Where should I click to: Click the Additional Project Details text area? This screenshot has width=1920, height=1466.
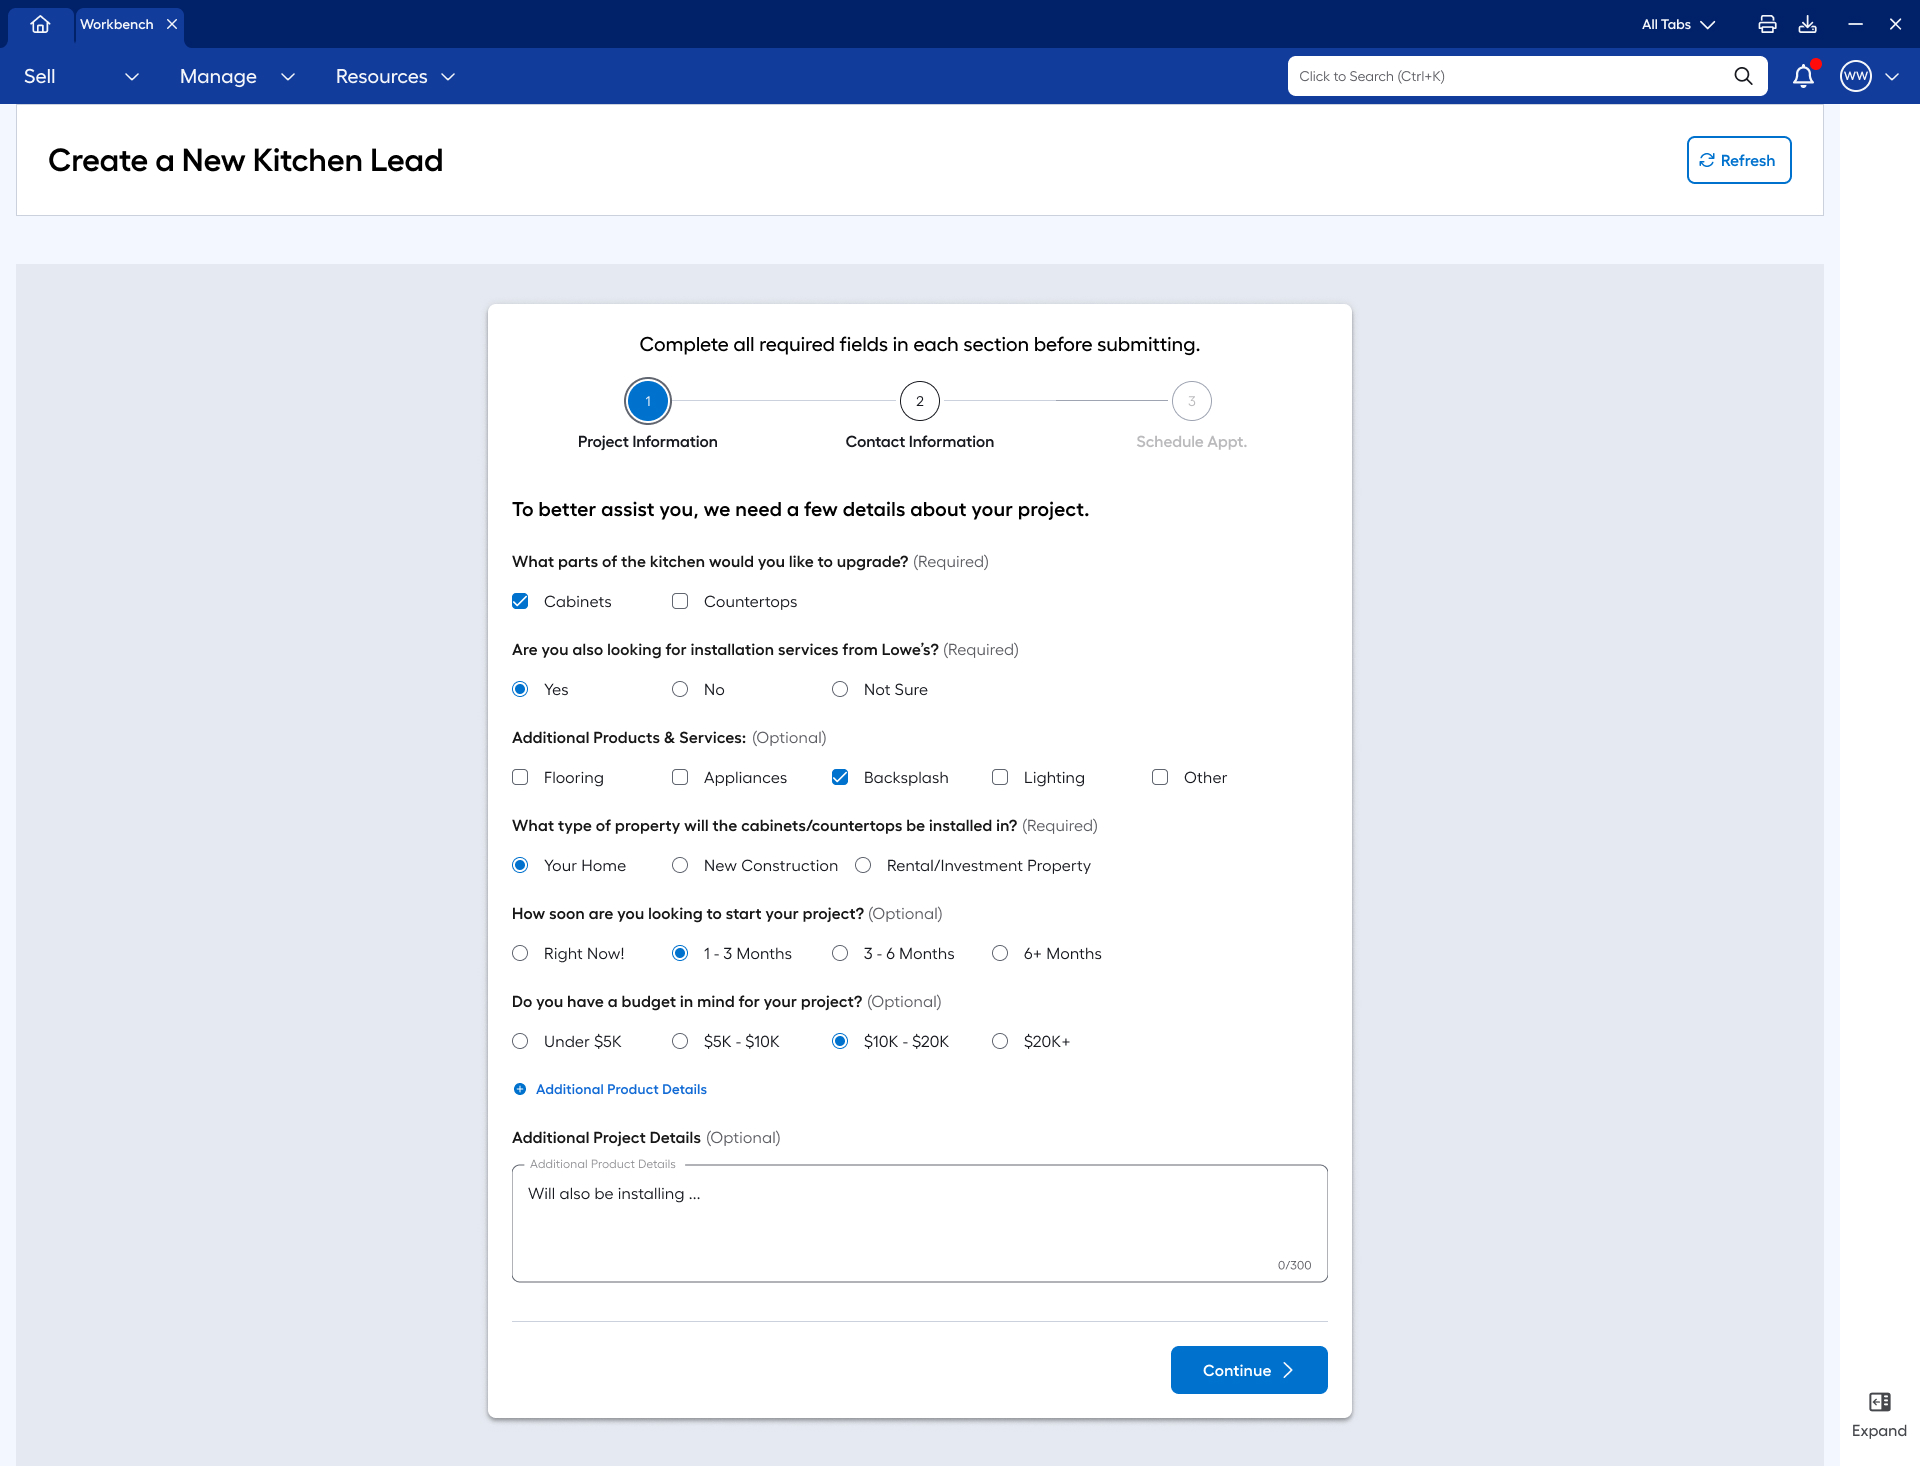pyautogui.click(x=920, y=1223)
